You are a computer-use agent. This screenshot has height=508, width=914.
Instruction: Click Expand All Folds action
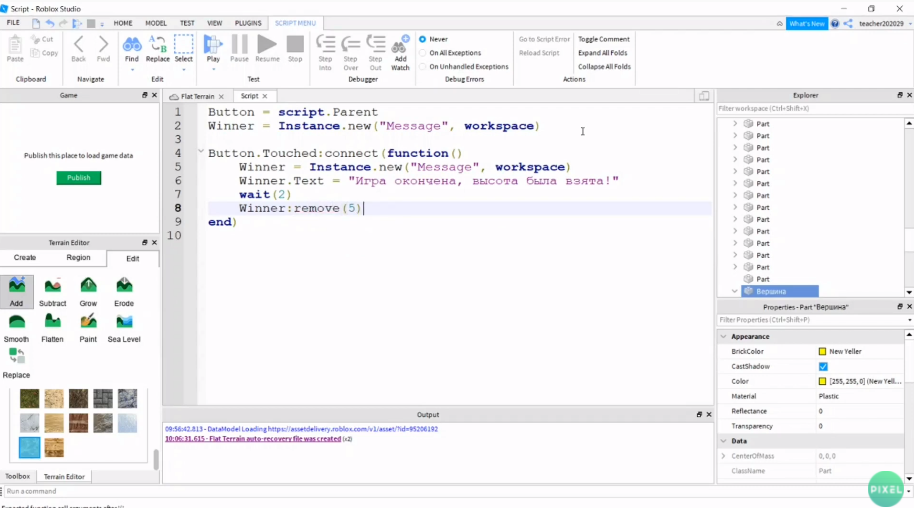pos(602,52)
